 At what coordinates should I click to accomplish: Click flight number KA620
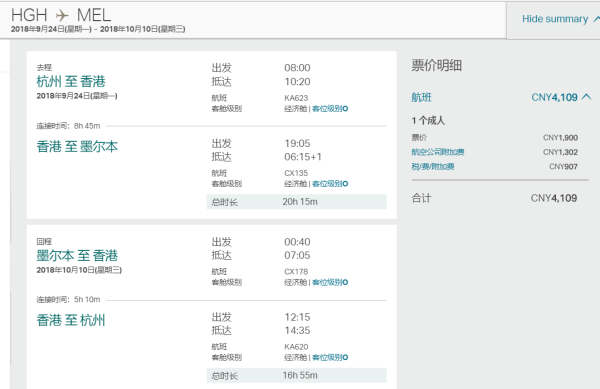[x=296, y=347]
